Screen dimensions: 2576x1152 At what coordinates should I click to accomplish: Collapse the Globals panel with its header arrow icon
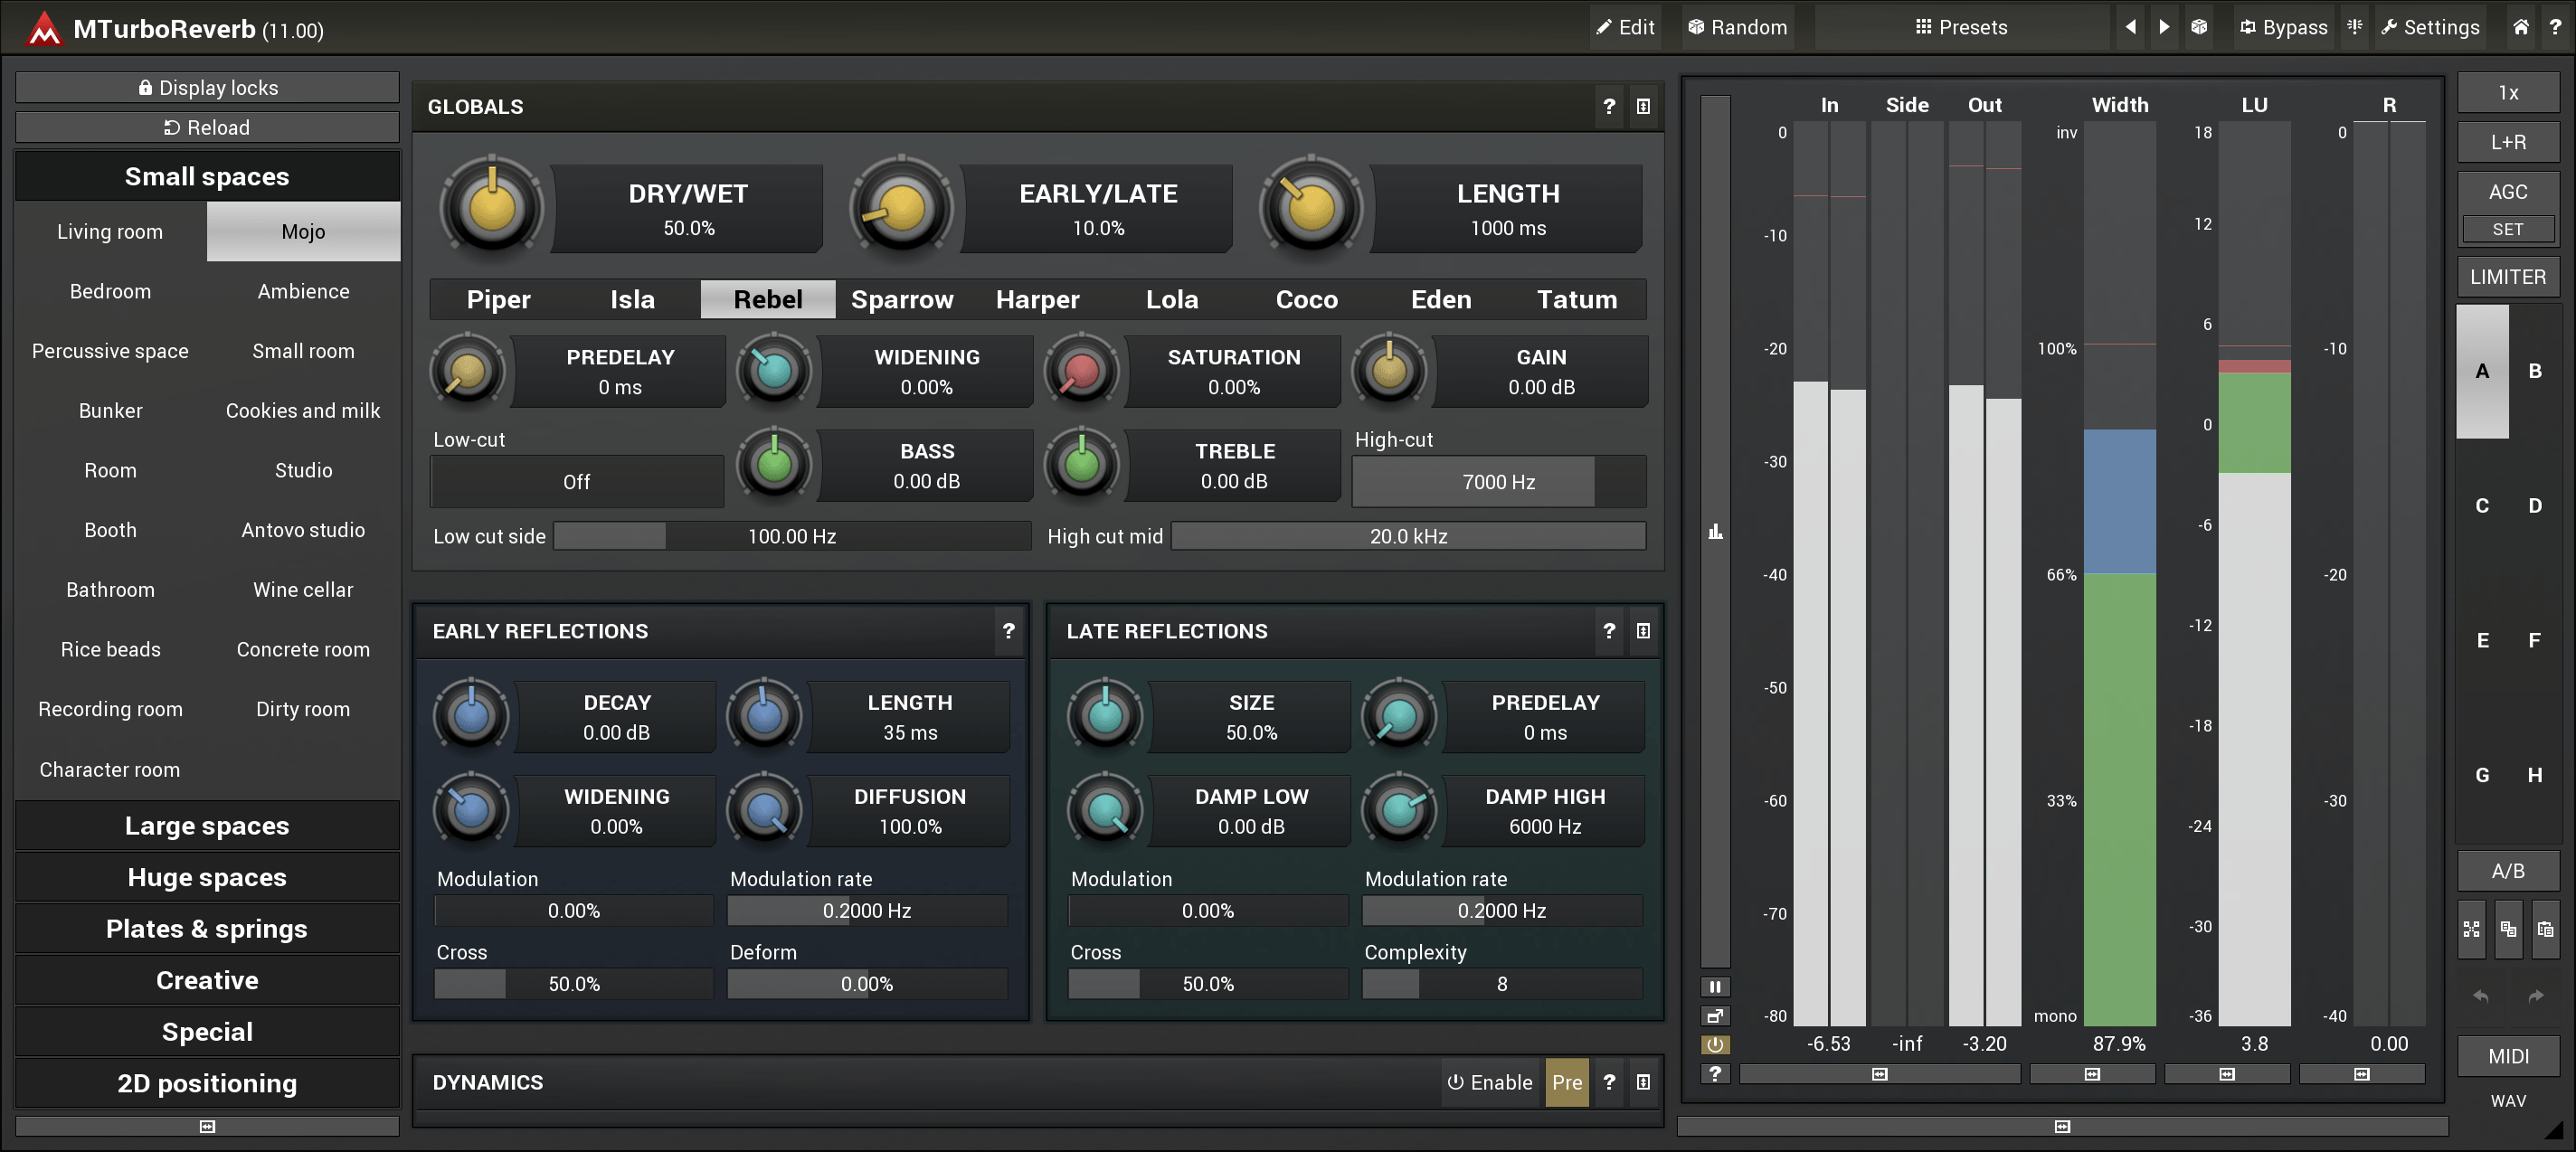click(1643, 106)
